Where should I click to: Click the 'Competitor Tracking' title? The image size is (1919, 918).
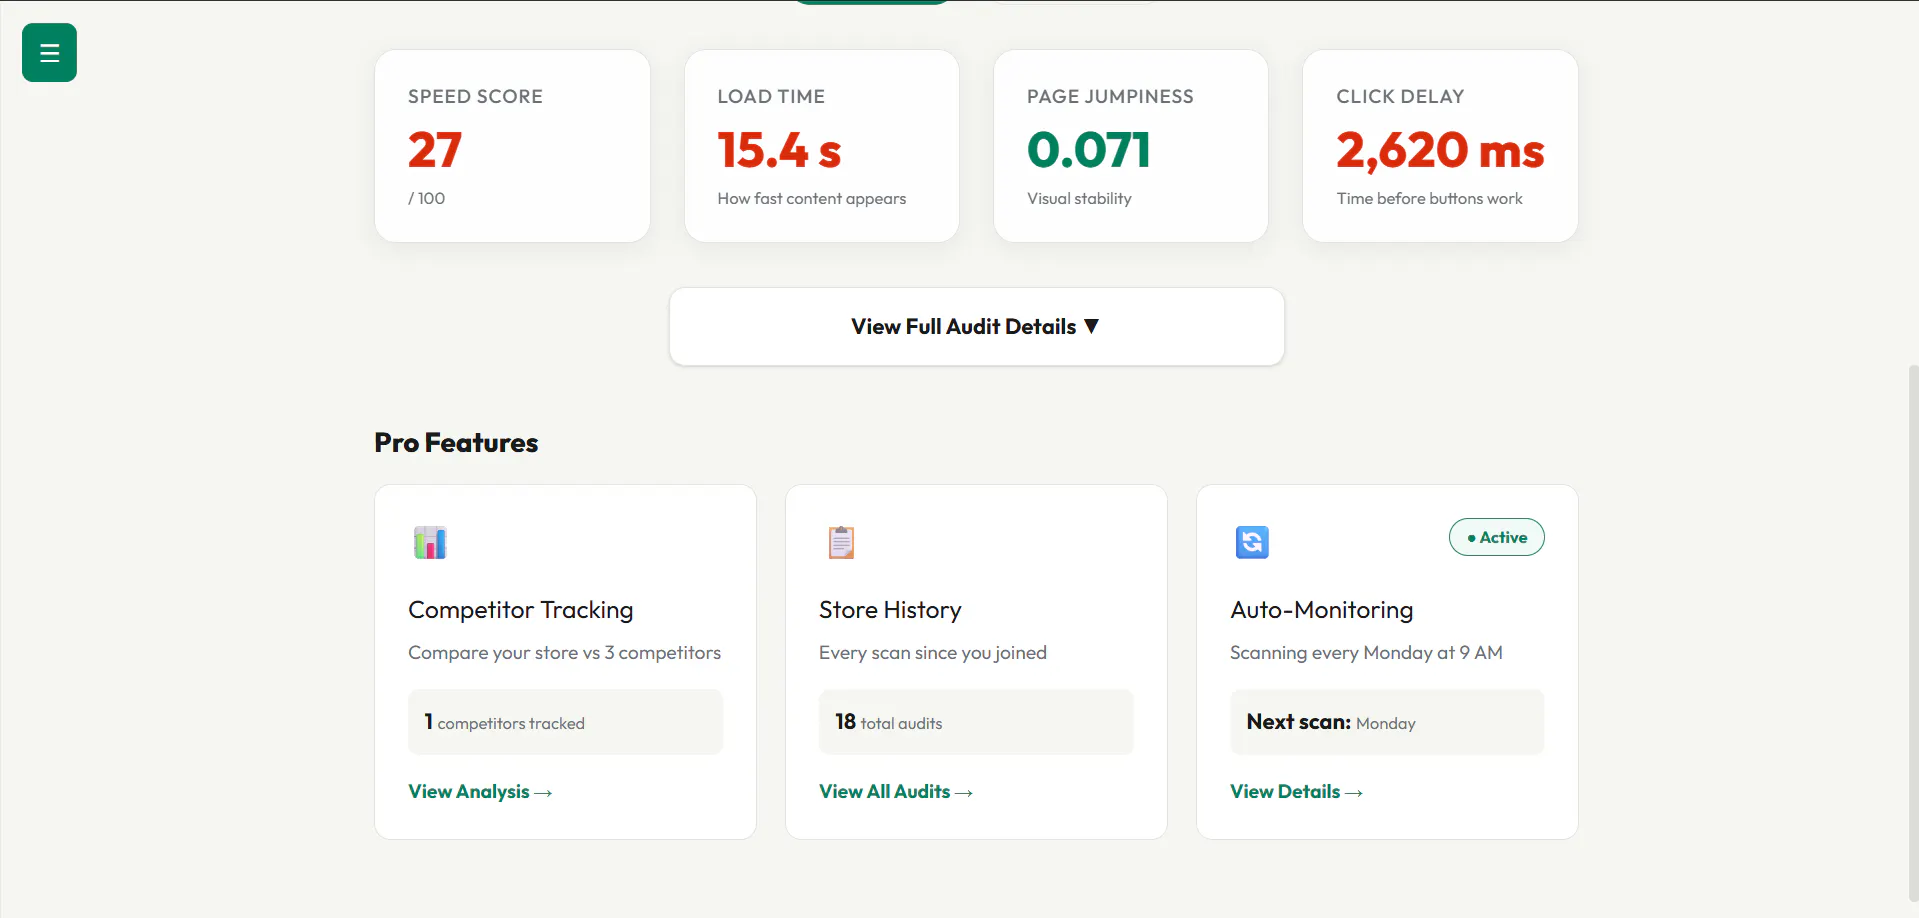521,610
